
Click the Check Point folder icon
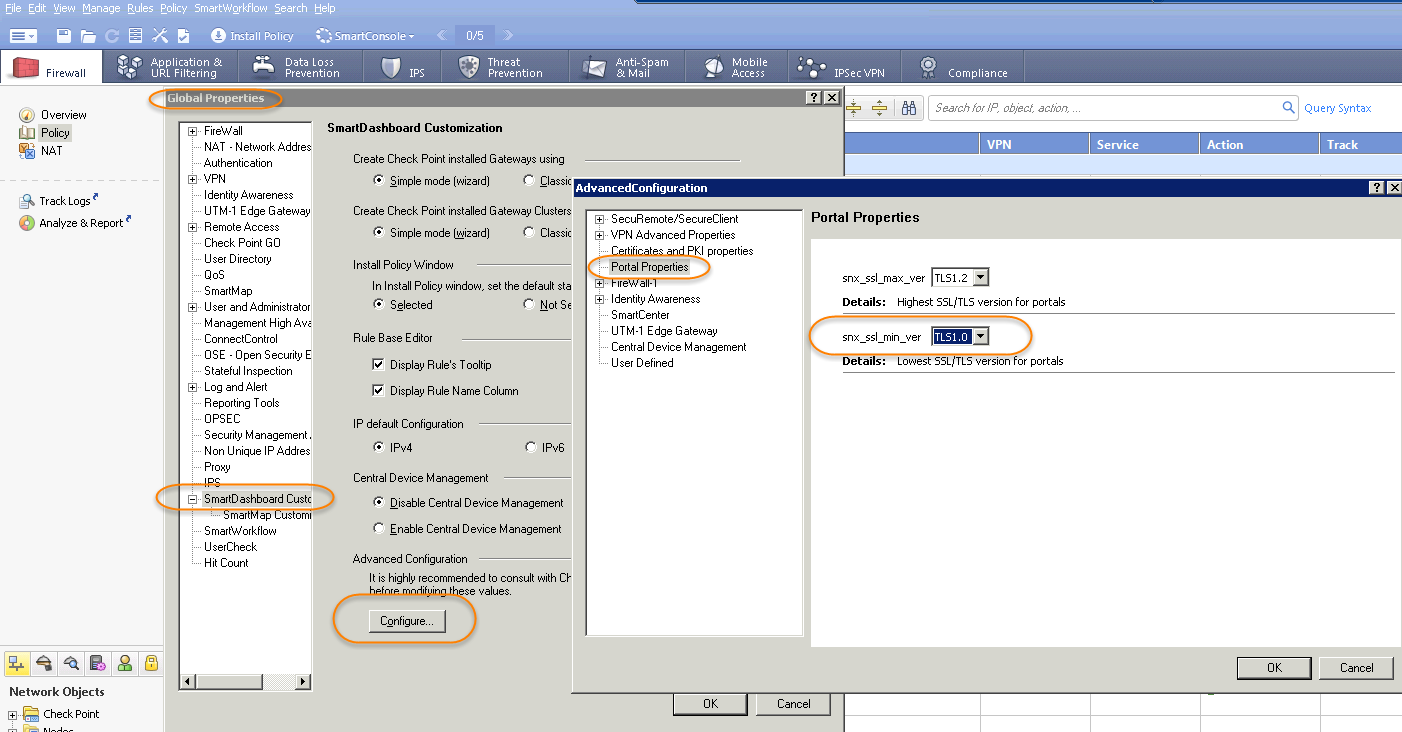(32, 714)
